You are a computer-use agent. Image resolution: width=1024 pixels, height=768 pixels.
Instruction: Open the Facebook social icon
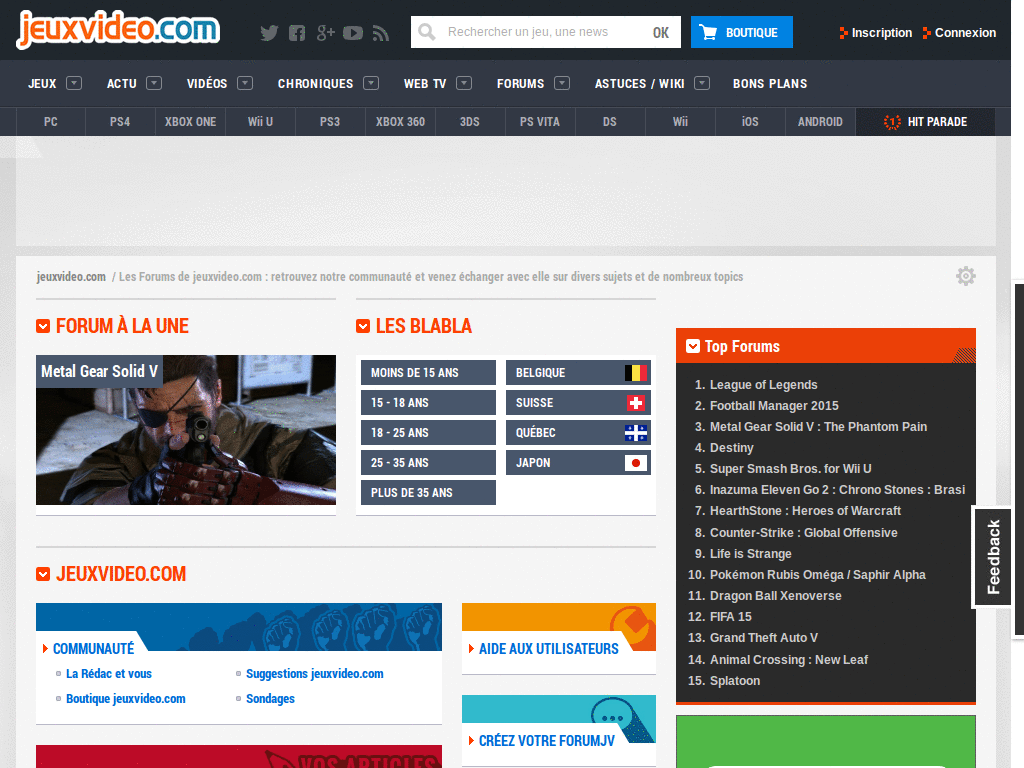(297, 33)
